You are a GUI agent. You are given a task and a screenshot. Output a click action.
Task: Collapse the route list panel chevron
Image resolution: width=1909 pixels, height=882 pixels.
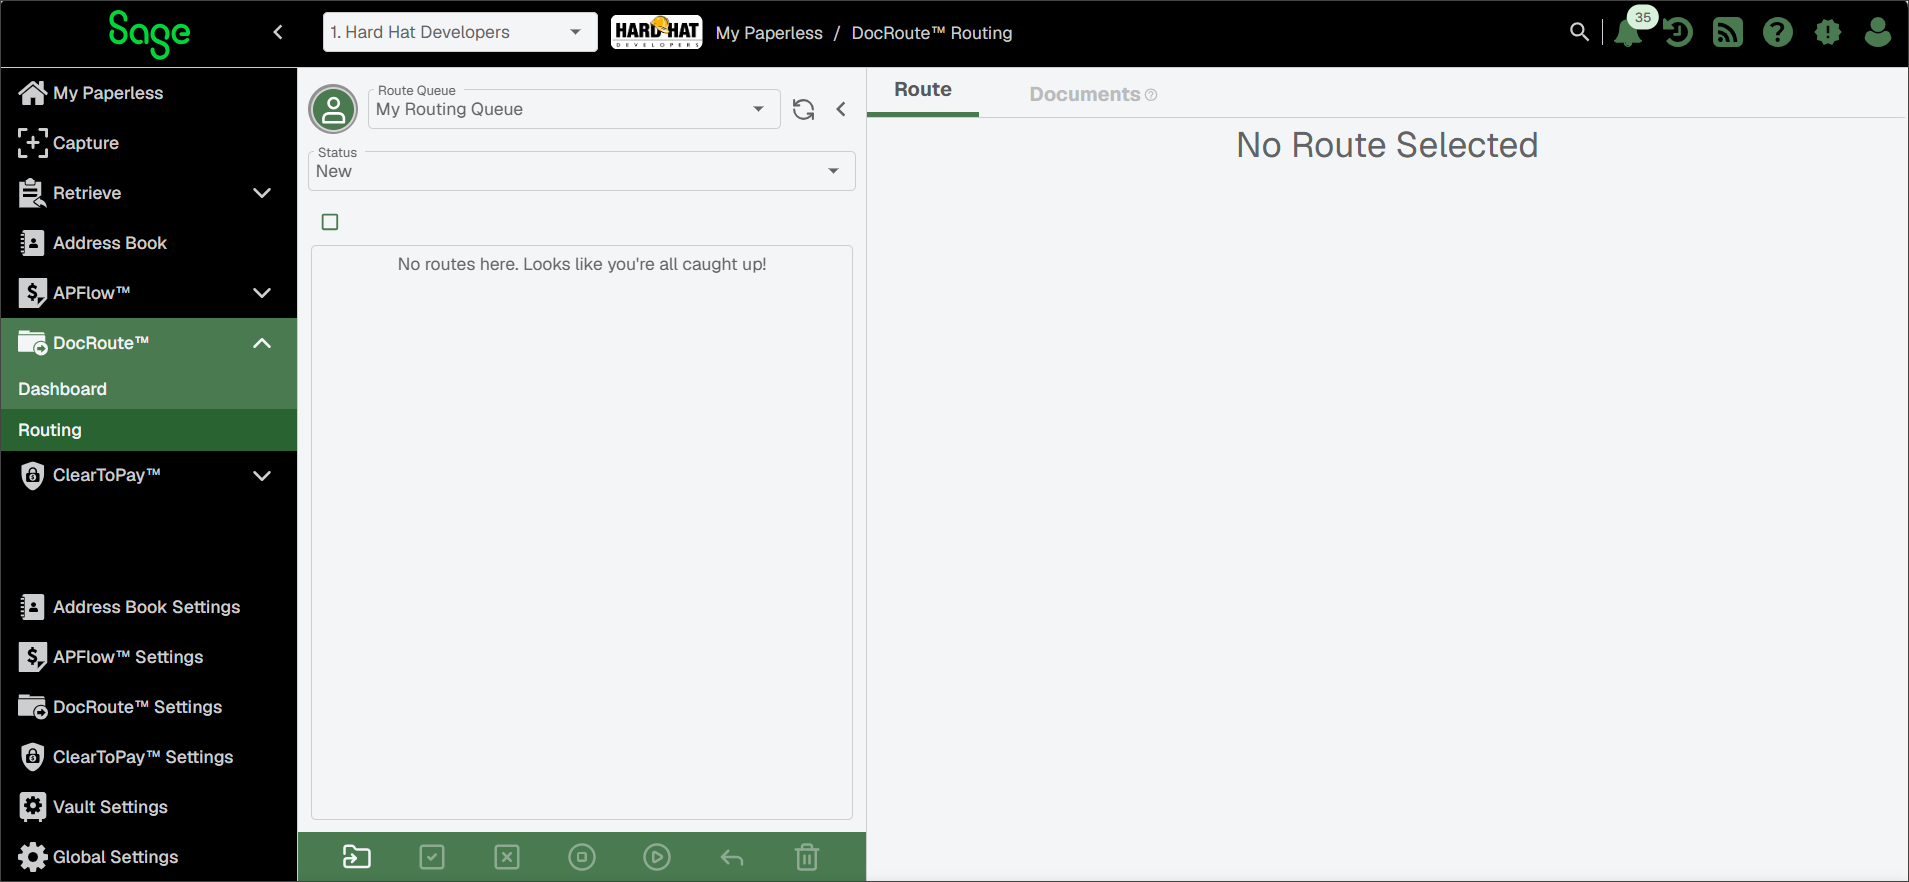point(841,109)
